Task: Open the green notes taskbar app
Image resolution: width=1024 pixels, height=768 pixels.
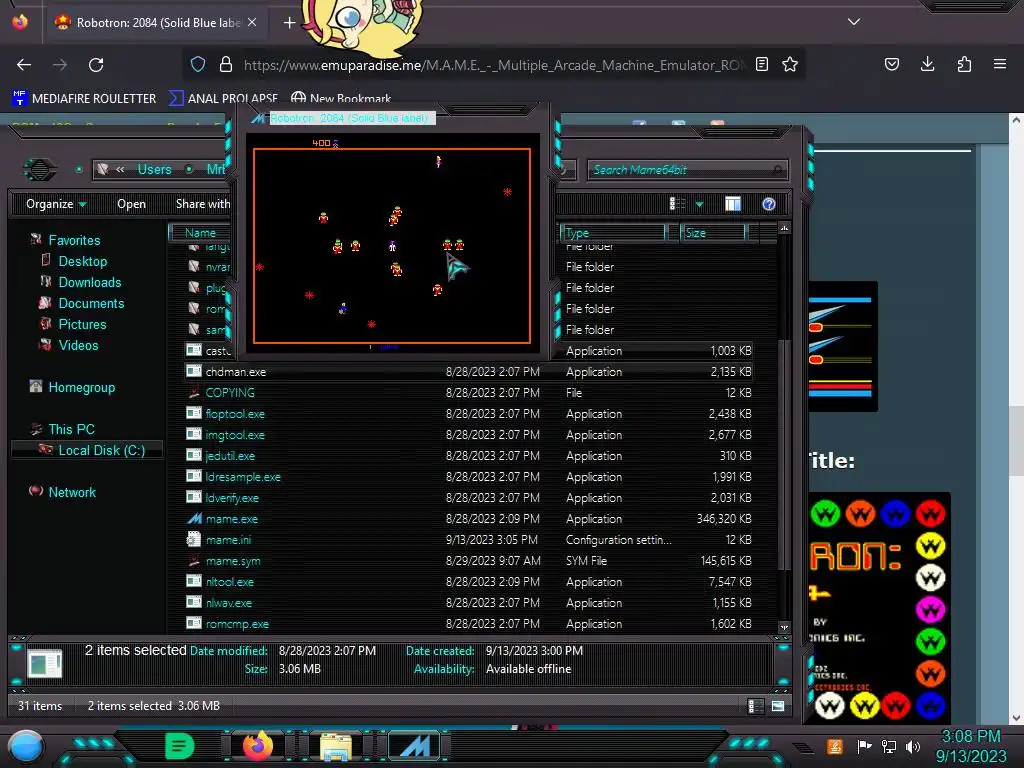Action: [180, 746]
